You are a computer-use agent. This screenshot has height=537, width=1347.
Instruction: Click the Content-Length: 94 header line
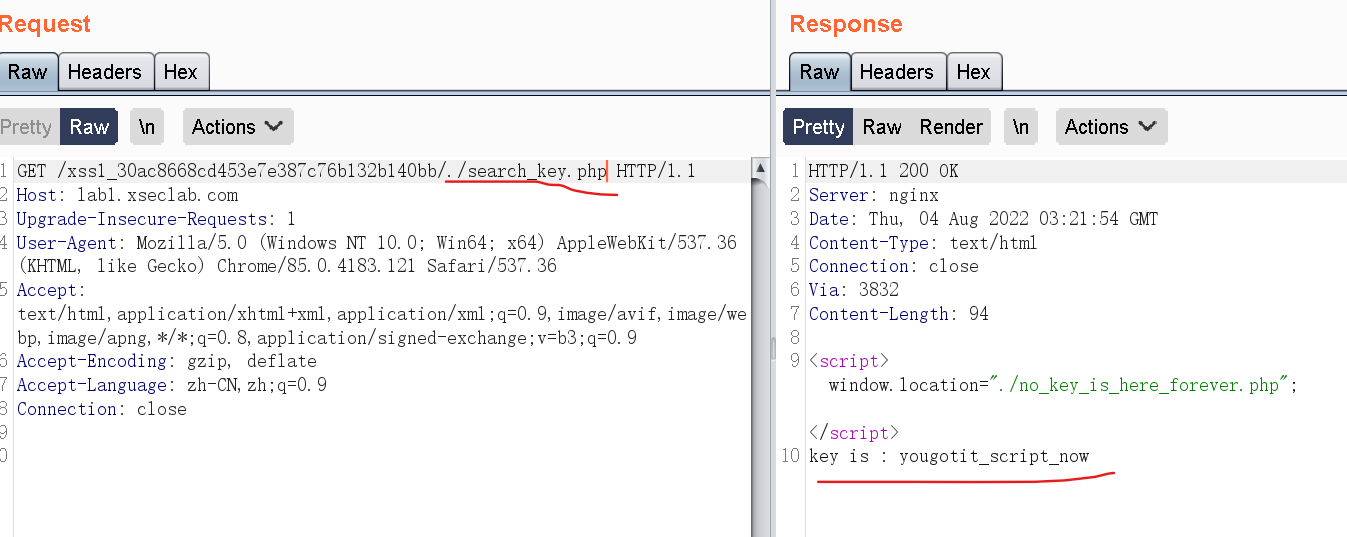point(899,314)
